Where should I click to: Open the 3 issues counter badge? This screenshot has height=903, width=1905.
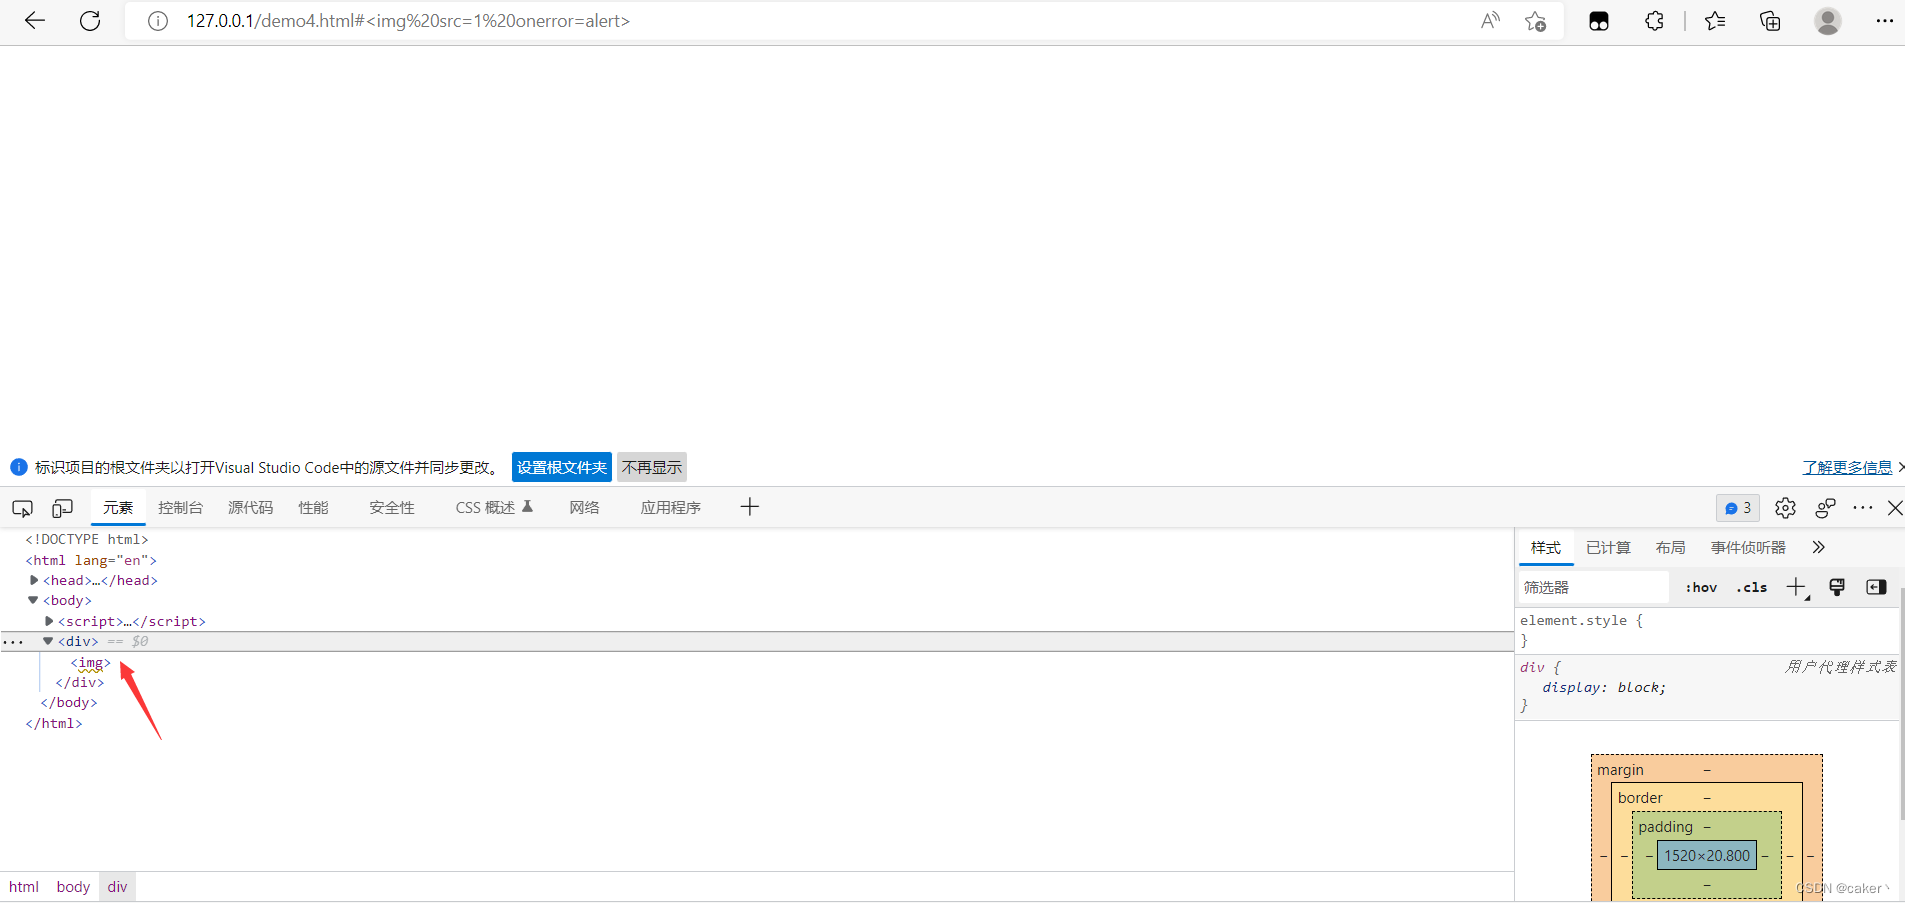click(1738, 508)
